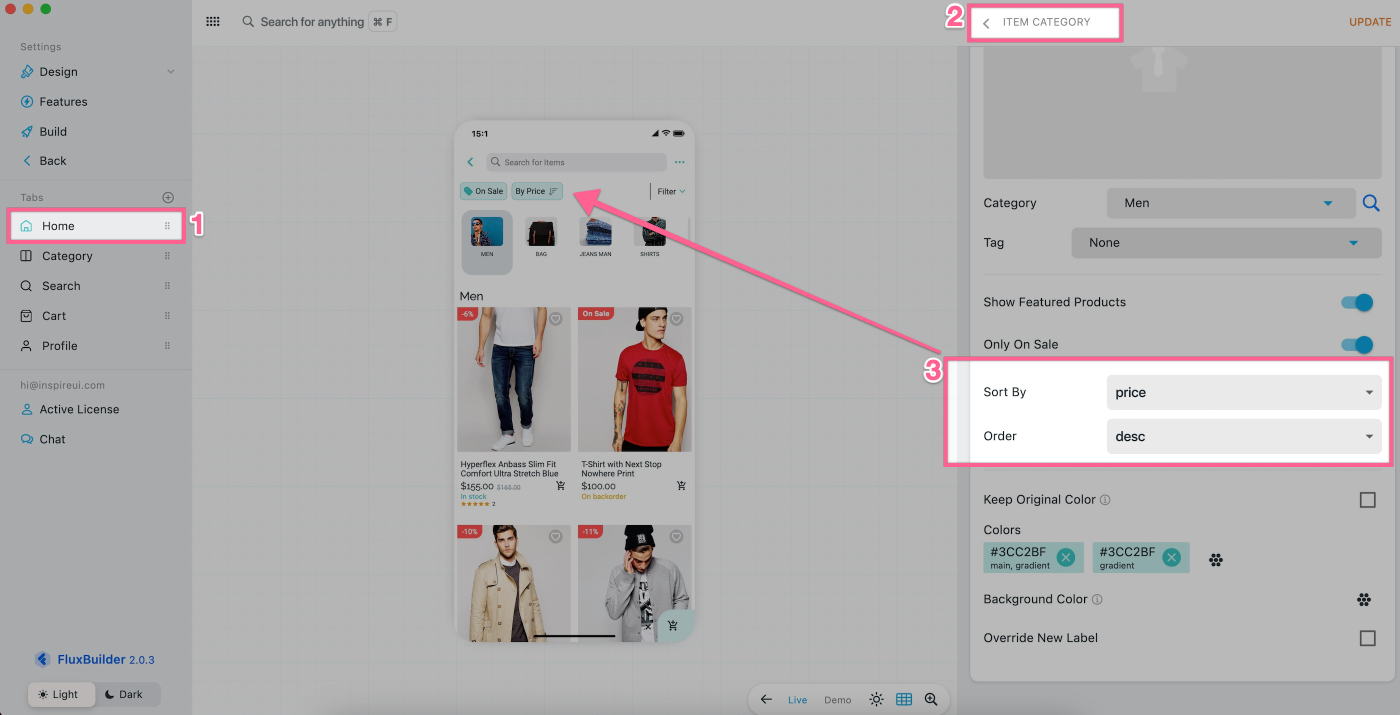Open the color palette icon next to Colors
The image size is (1400, 715).
coord(1216,560)
